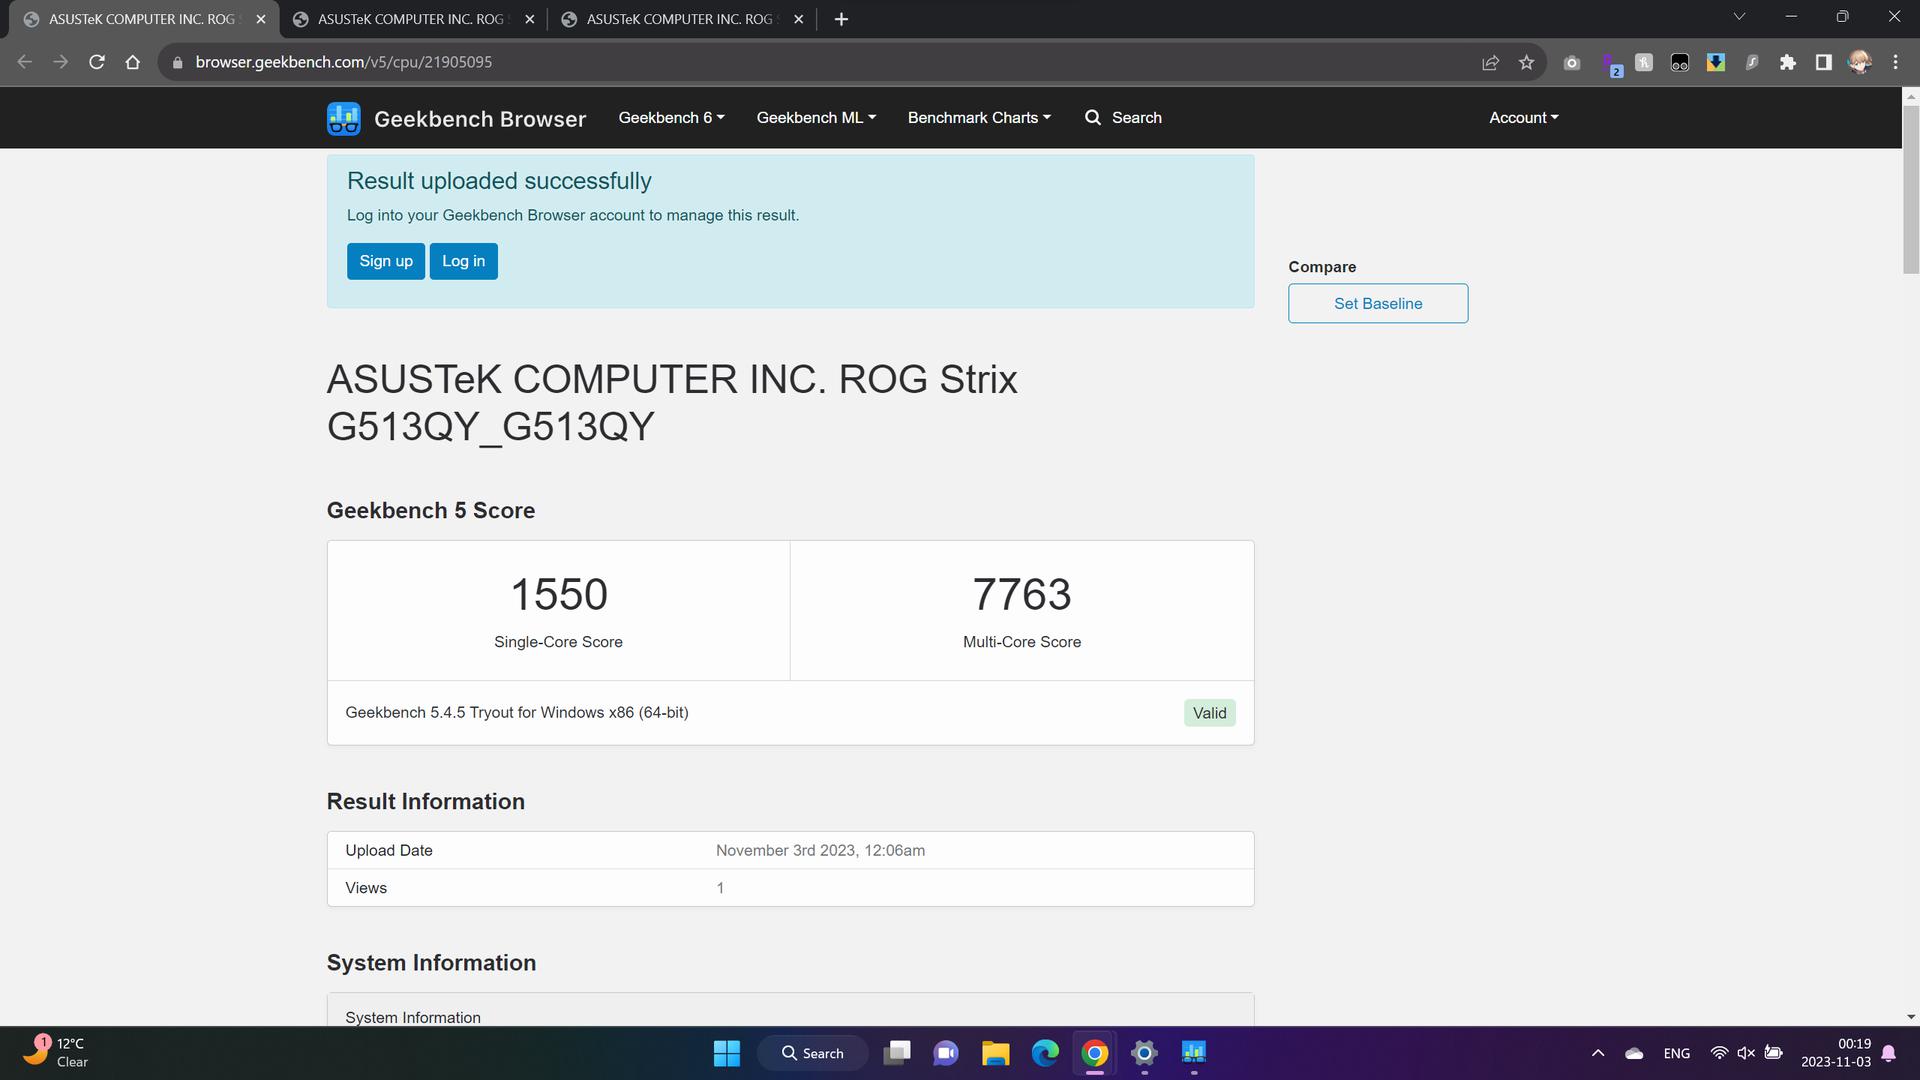This screenshot has width=1920, height=1080.
Task: Close the second ASUSTeK tab
Action: tap(530, 19)
